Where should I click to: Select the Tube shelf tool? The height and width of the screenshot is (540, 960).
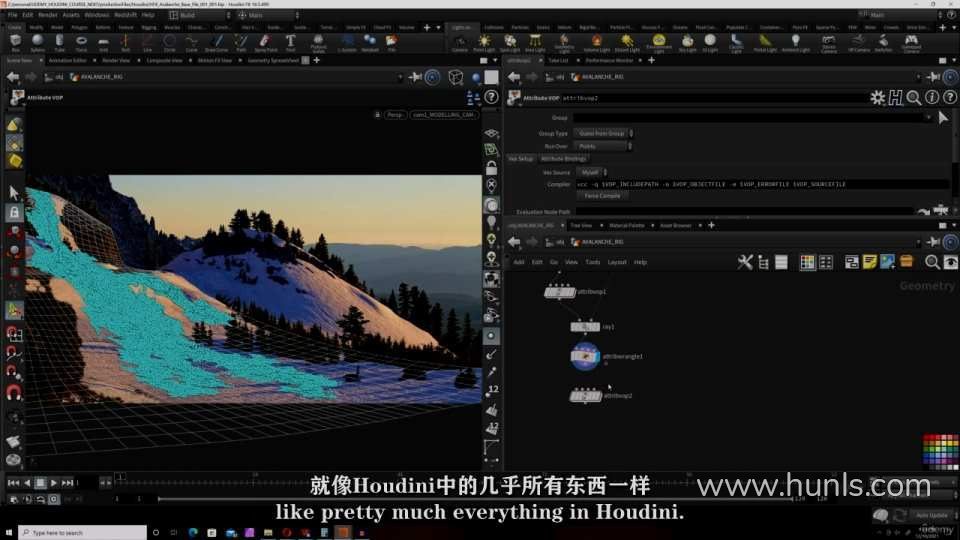(x=59, y=42)
